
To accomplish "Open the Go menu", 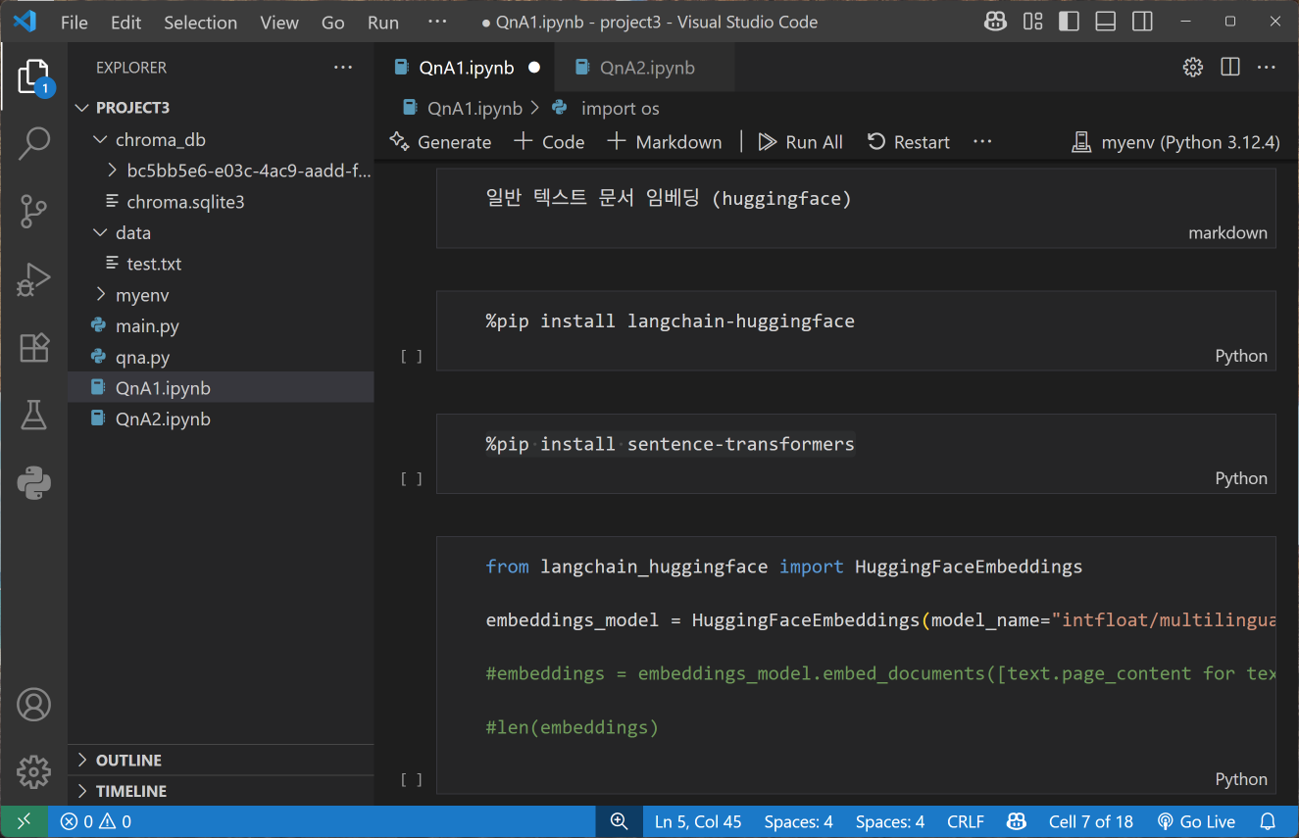I will (x=333, y=22).
